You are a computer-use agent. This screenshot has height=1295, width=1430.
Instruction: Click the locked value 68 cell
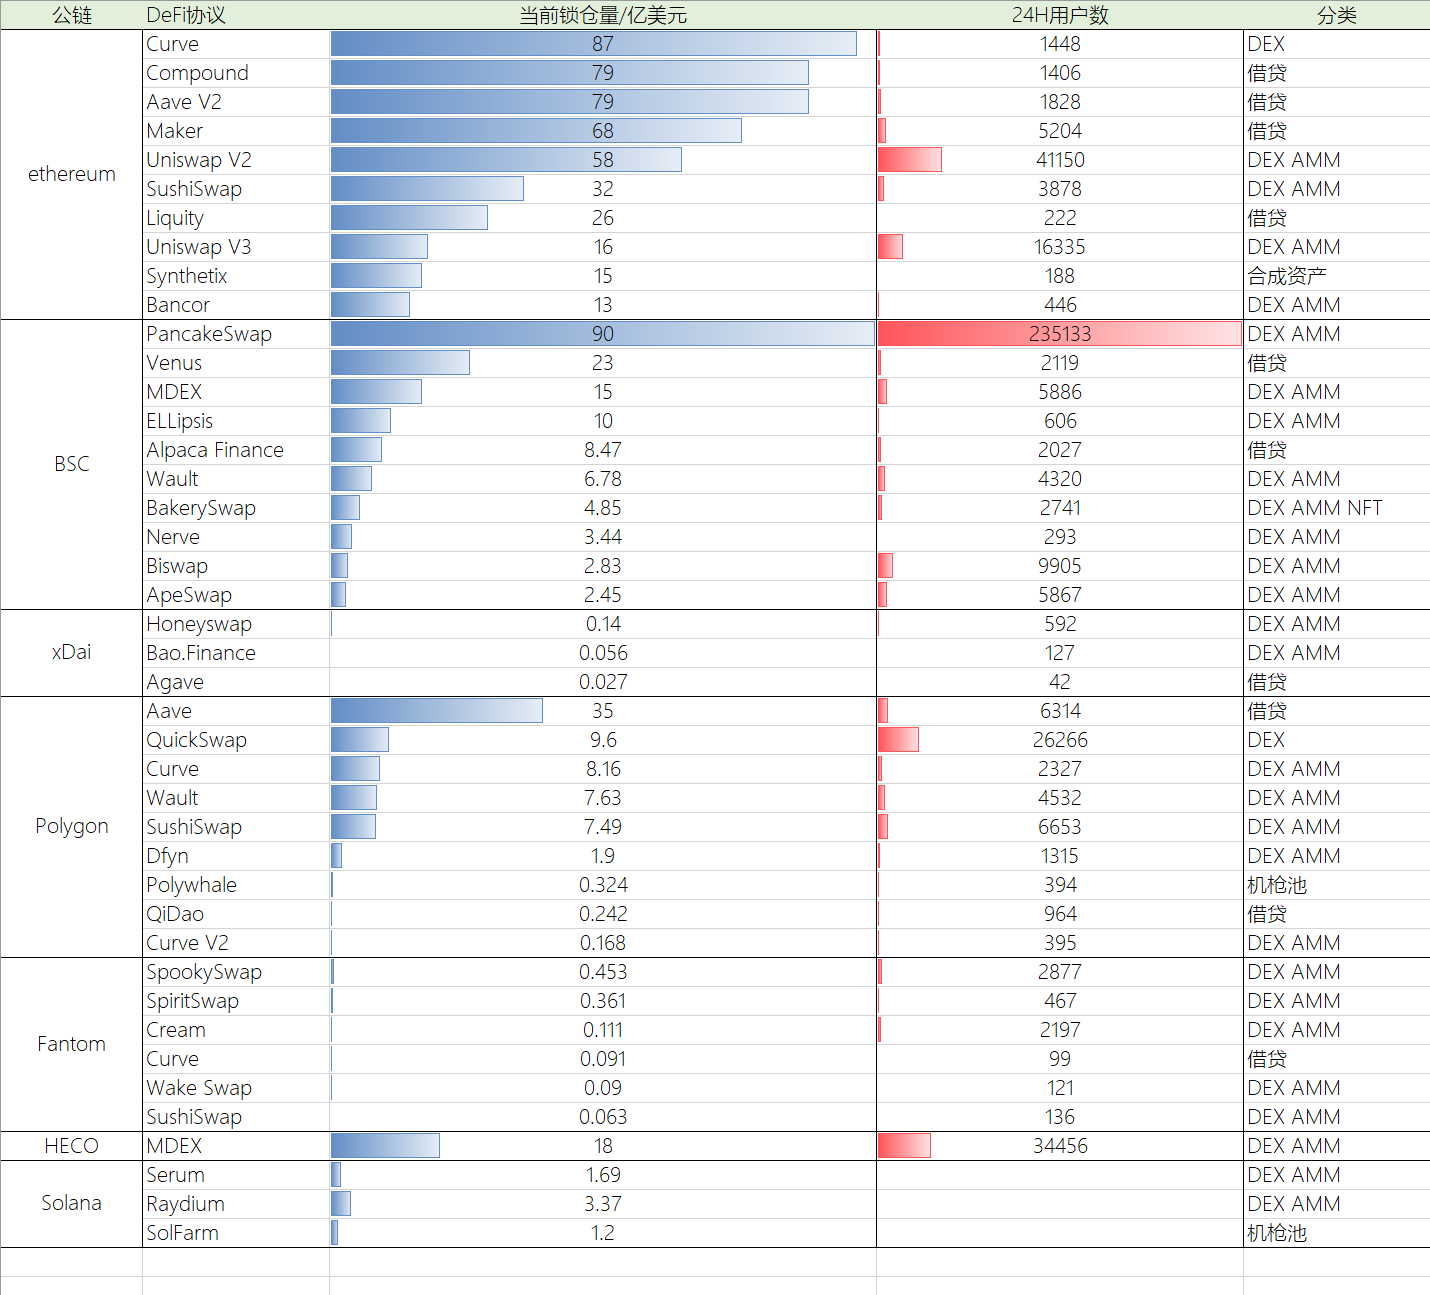603,131
